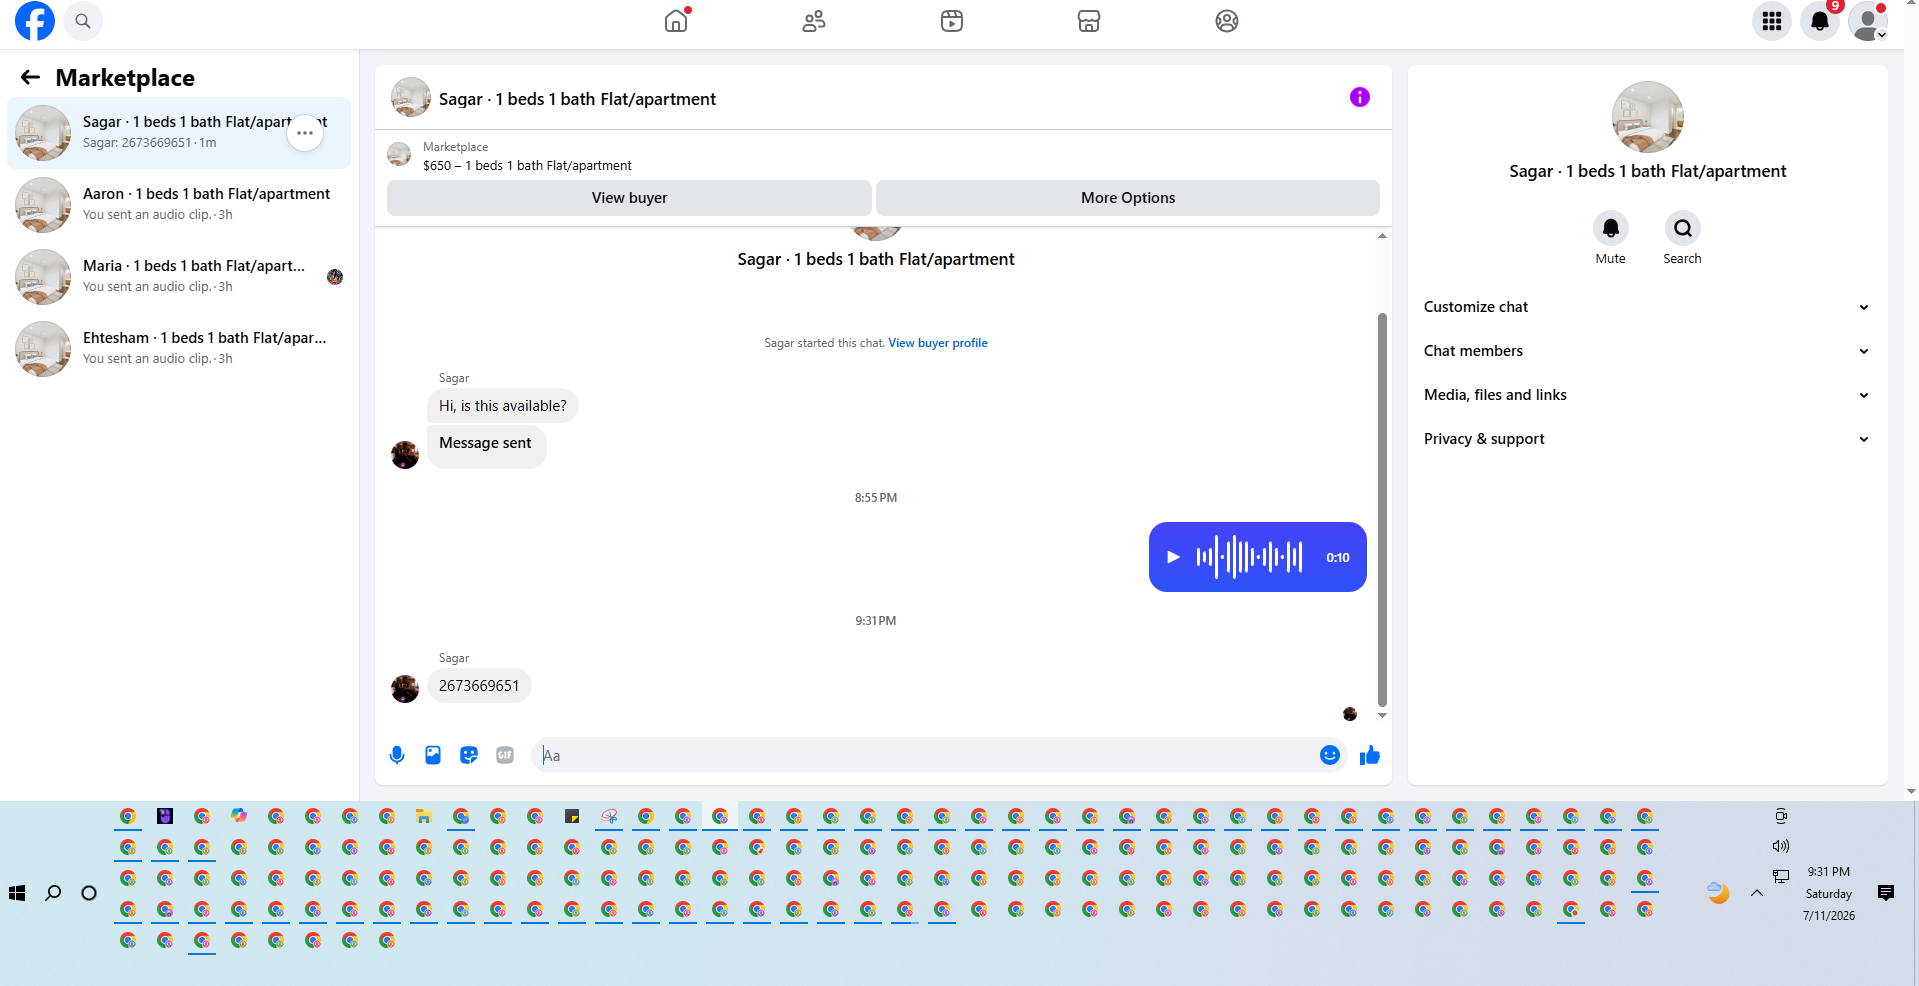1919x986 pixels.
Task: Open the Marketplace tab
Action: click(1089, 21)
